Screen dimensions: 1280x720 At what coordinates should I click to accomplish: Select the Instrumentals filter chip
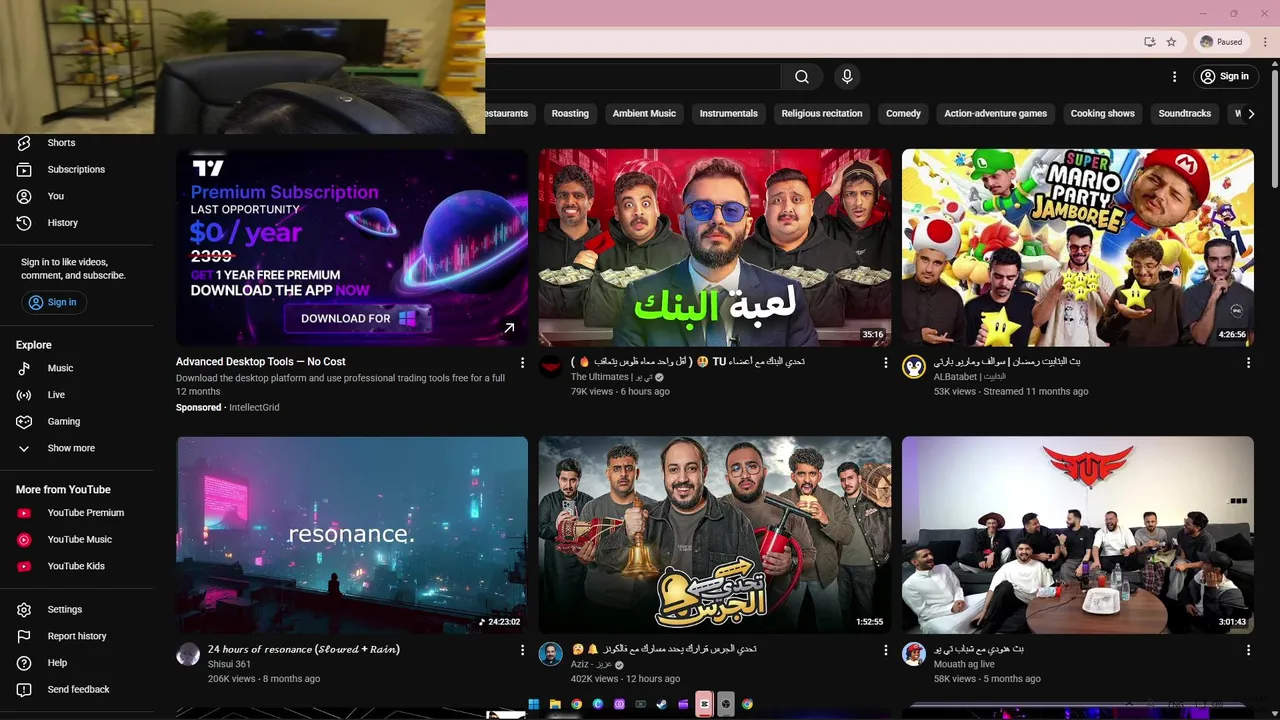(x=728, y=114)
